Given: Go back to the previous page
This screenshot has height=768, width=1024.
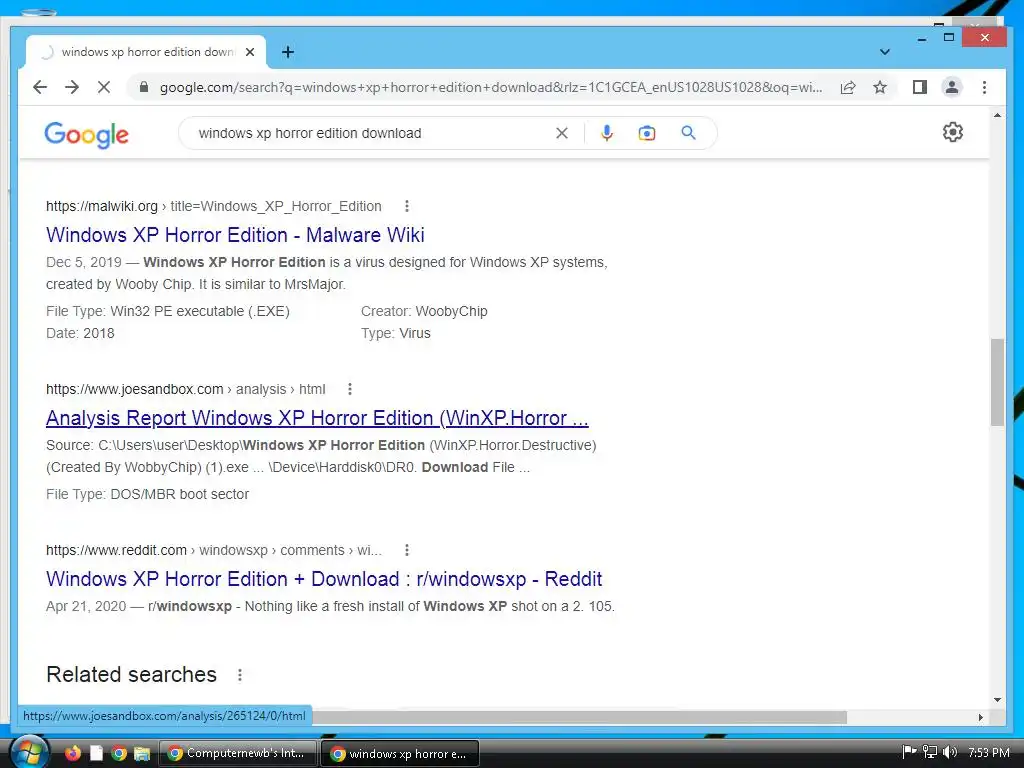Looking at the screenshot, I should [40, 87].
